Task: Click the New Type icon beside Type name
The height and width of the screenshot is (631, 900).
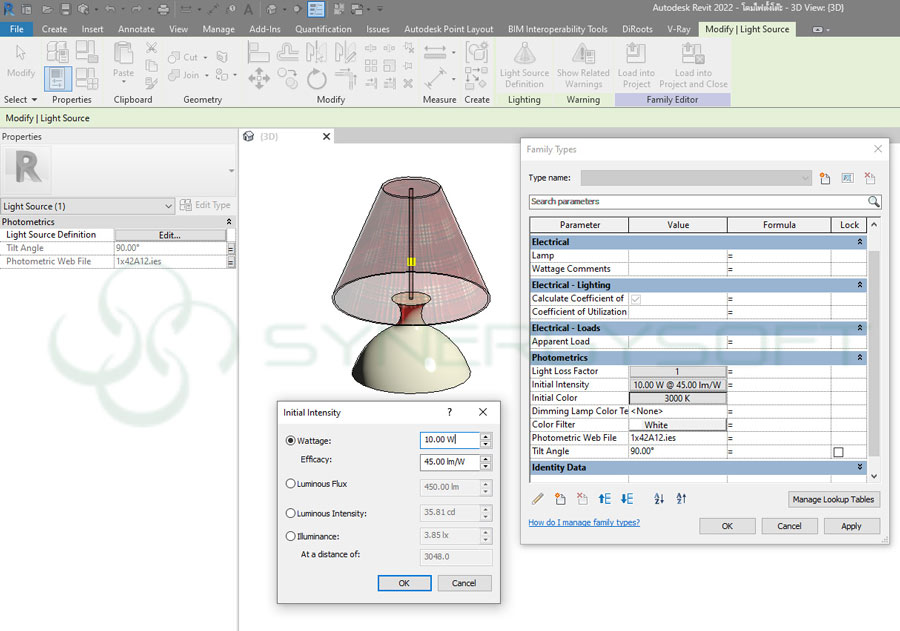Action: tap(825, 178)
